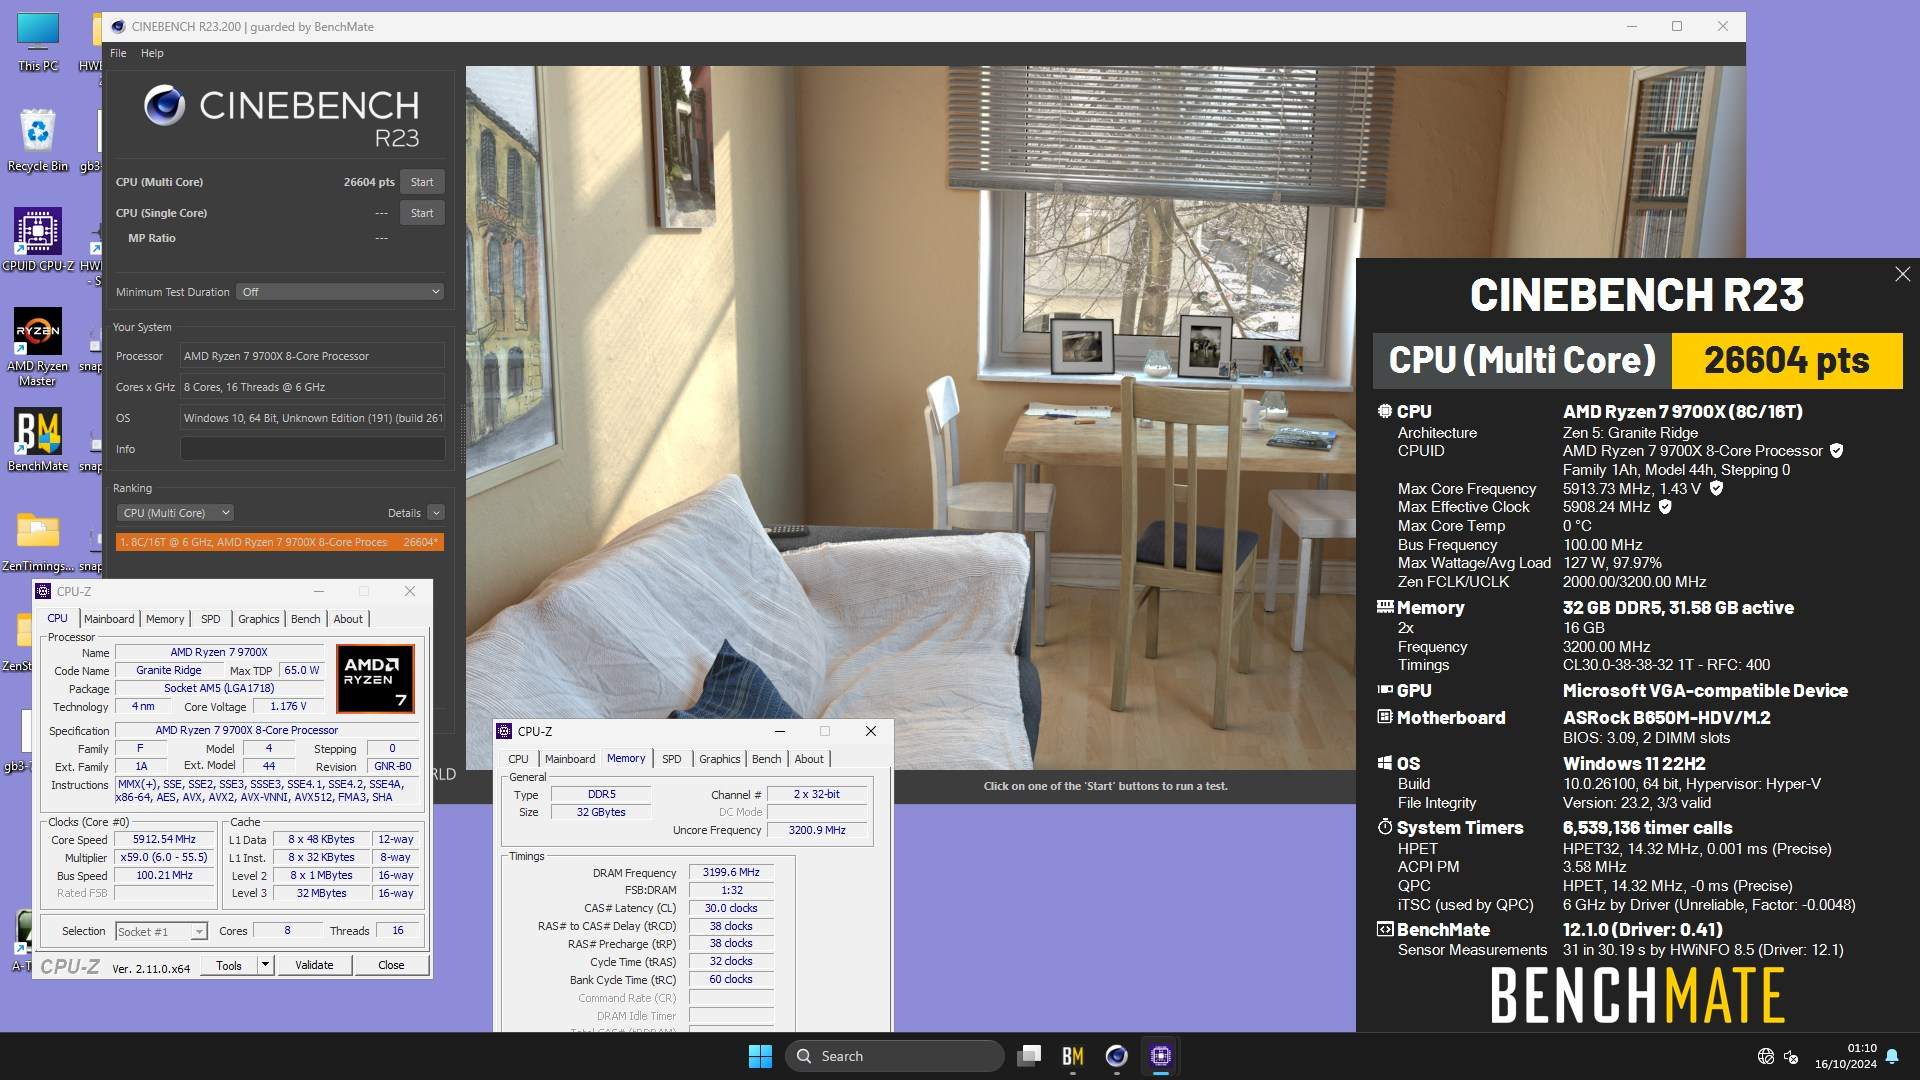
Task: Expand Minimum Test Duration dropdown
Action: pos(340,292)
